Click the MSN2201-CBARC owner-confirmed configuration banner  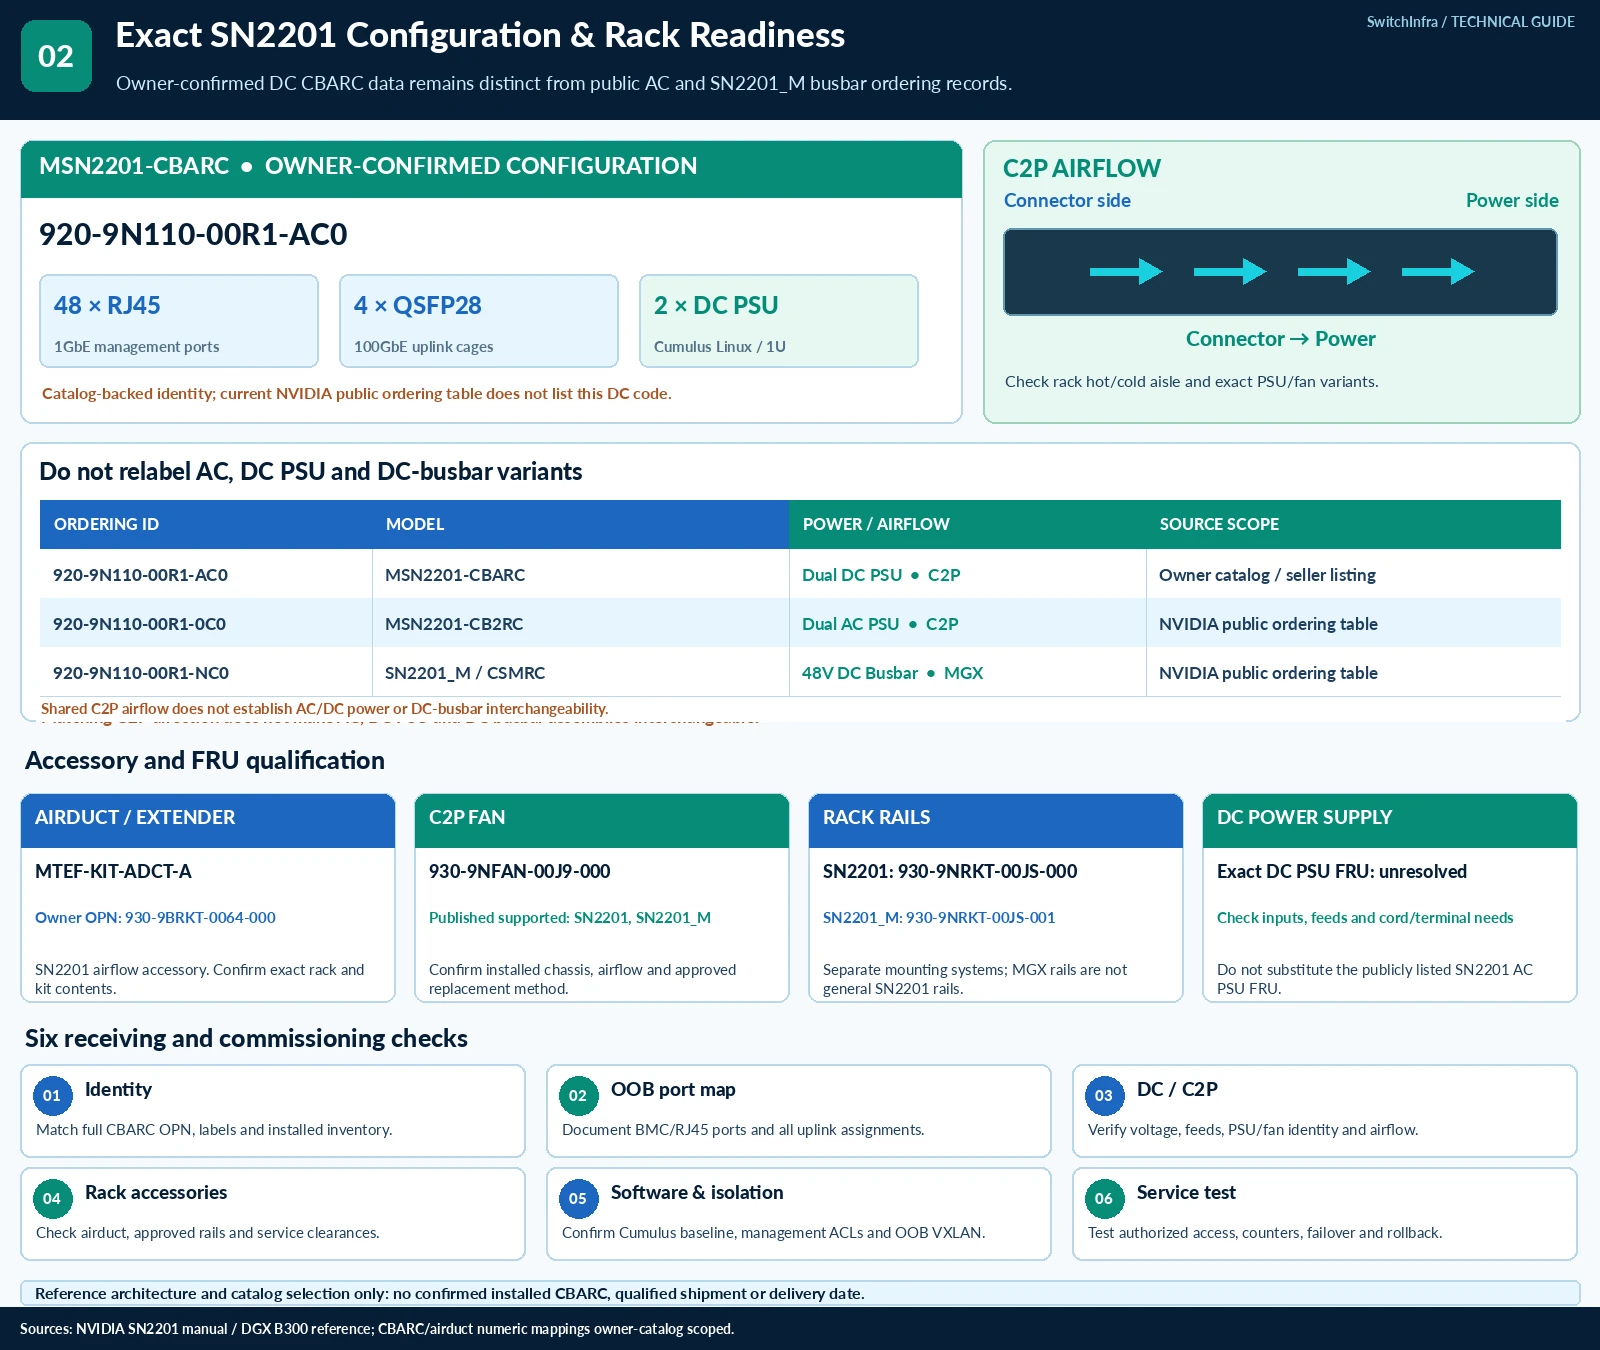tap(491, 169)
